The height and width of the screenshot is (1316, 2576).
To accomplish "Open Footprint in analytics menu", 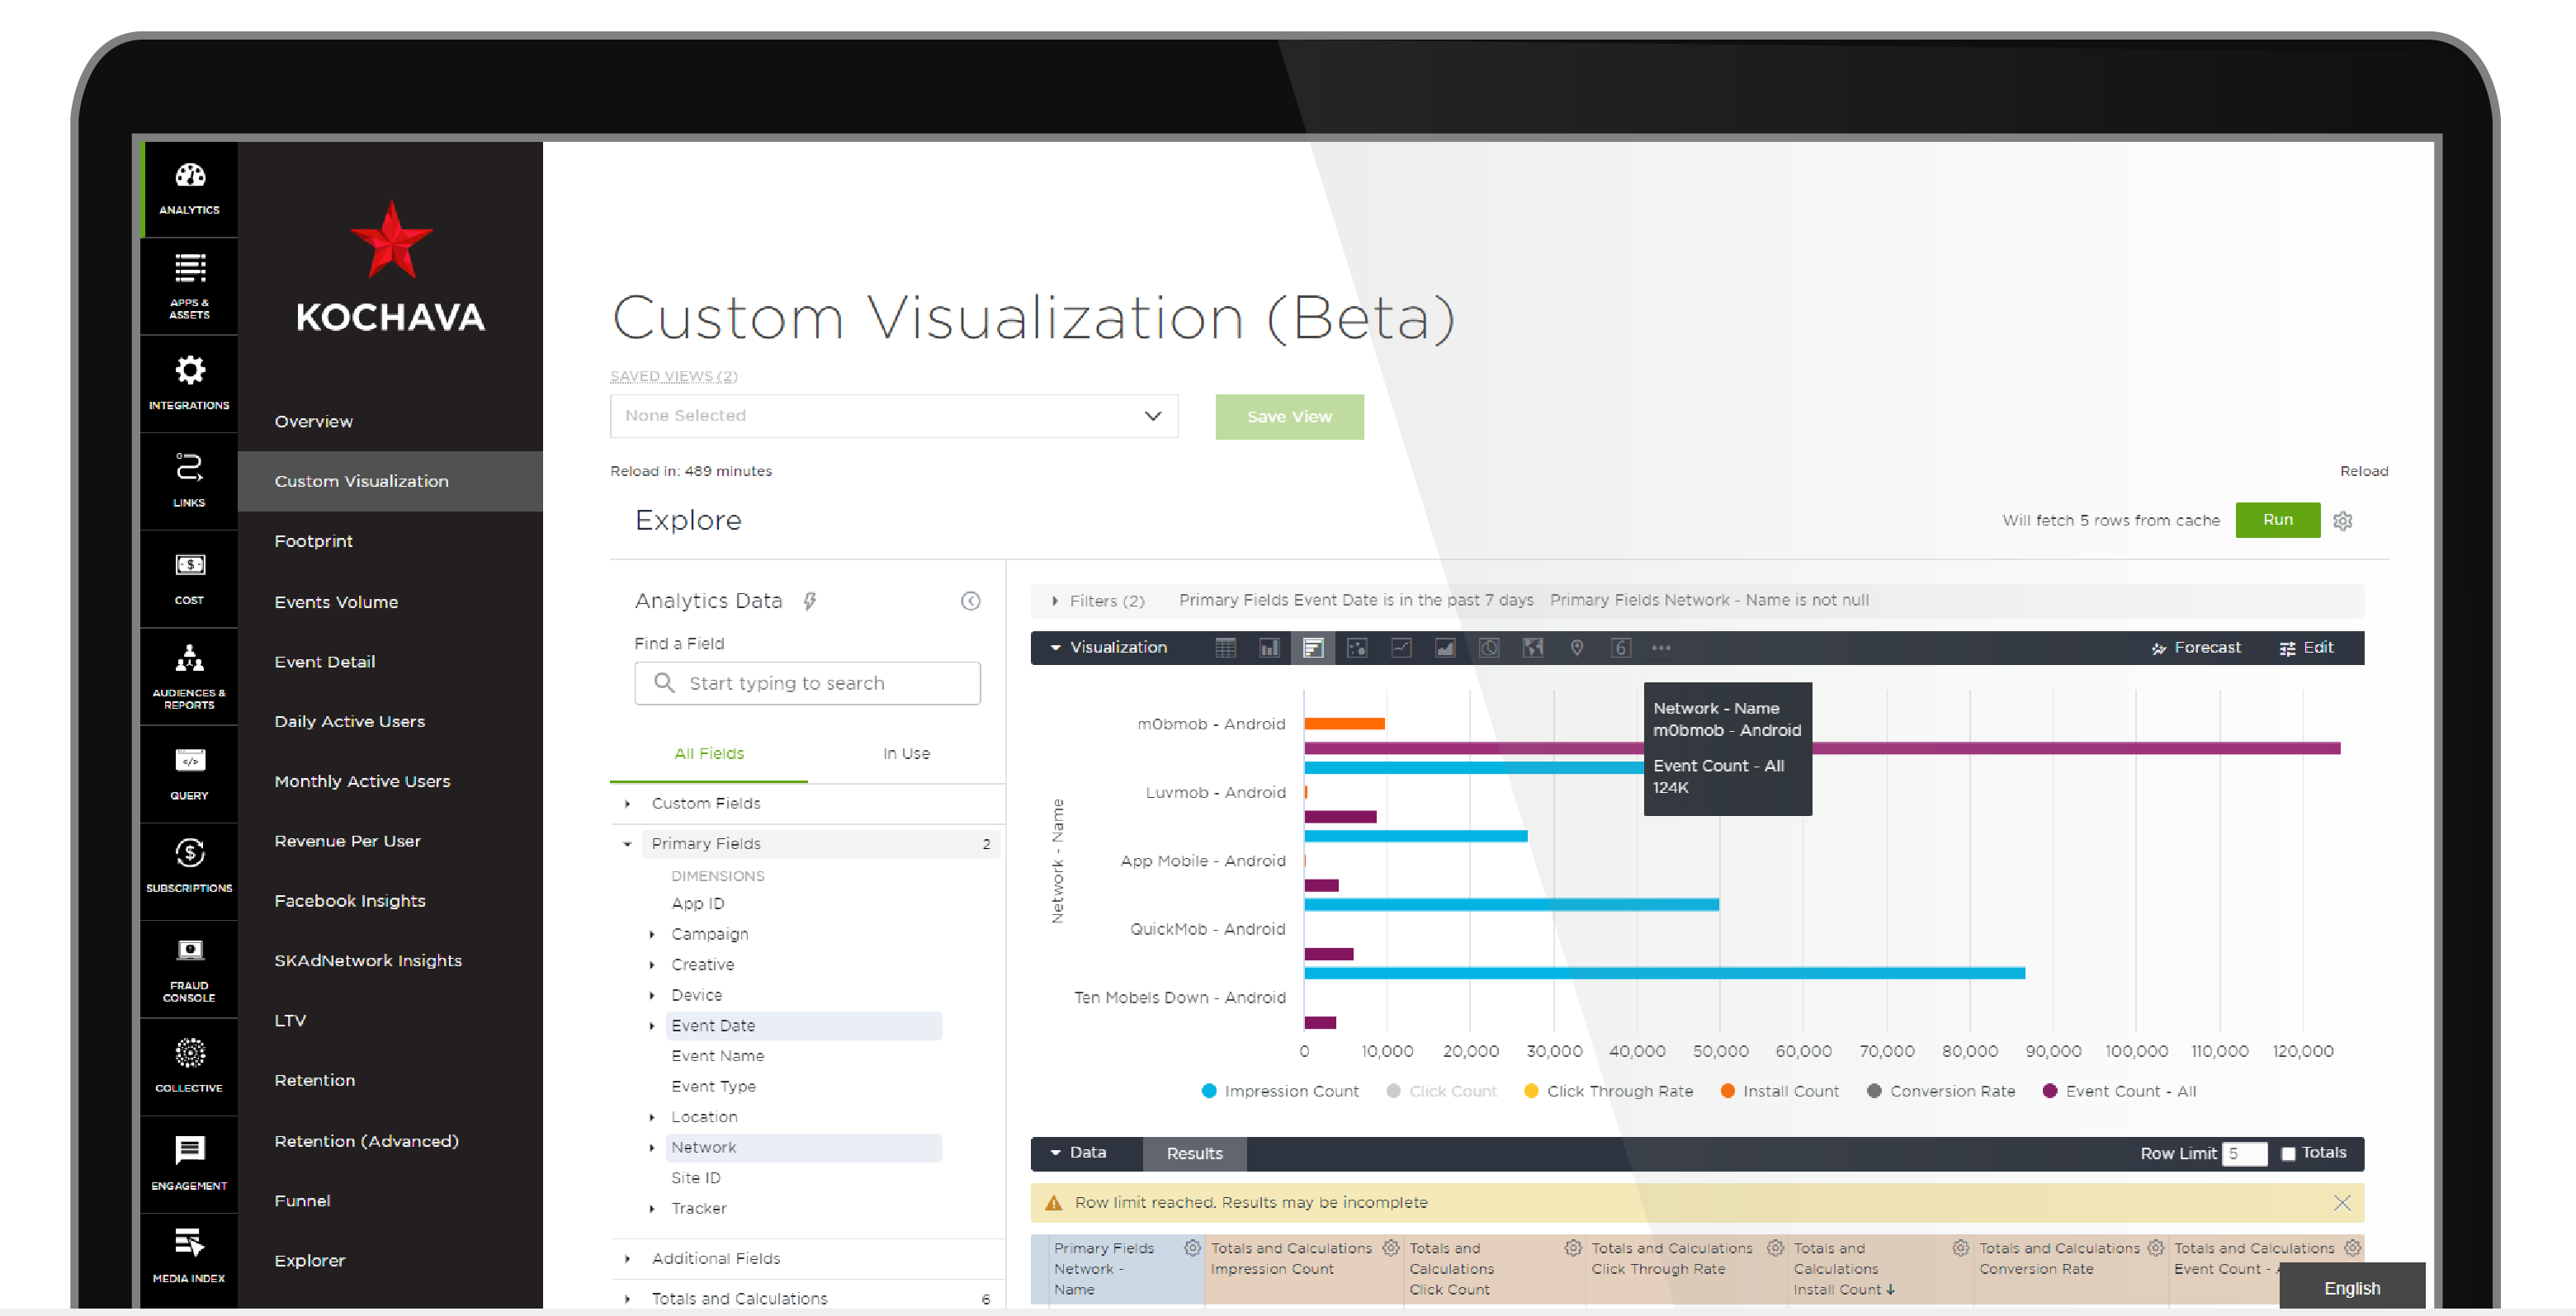I will coord(313,541).
